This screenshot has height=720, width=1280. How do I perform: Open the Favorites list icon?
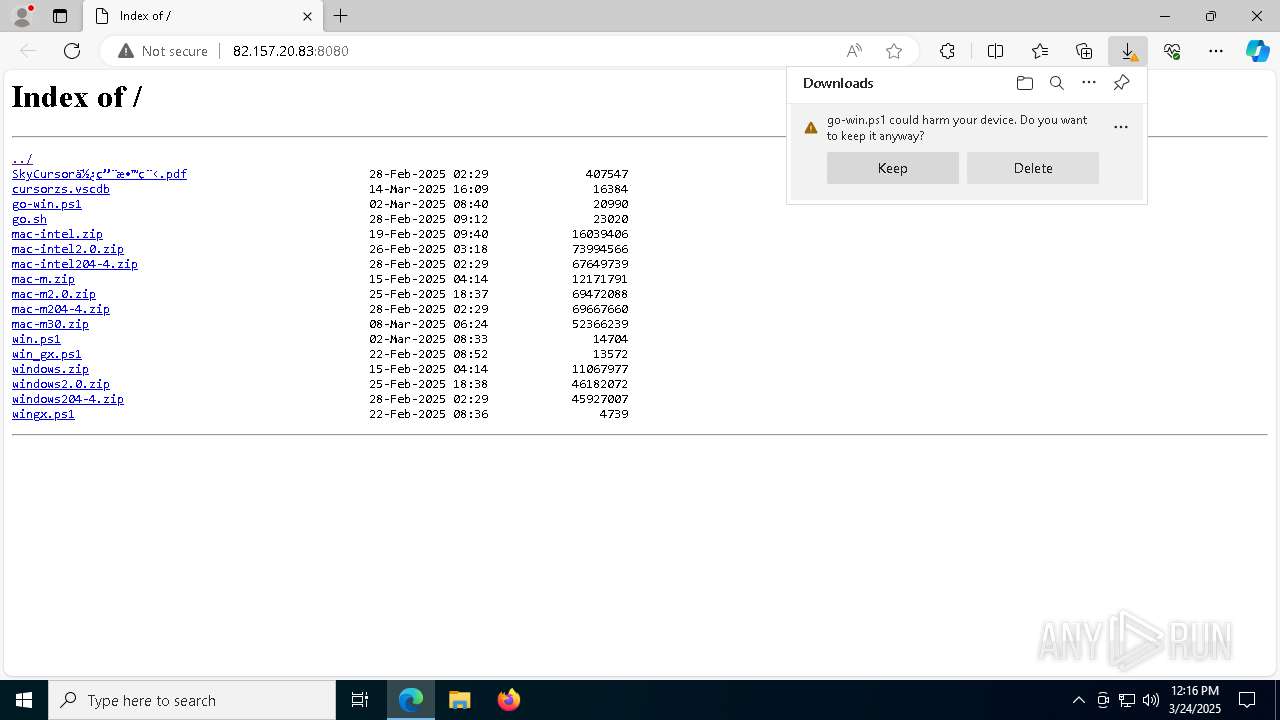point(1040,51)
